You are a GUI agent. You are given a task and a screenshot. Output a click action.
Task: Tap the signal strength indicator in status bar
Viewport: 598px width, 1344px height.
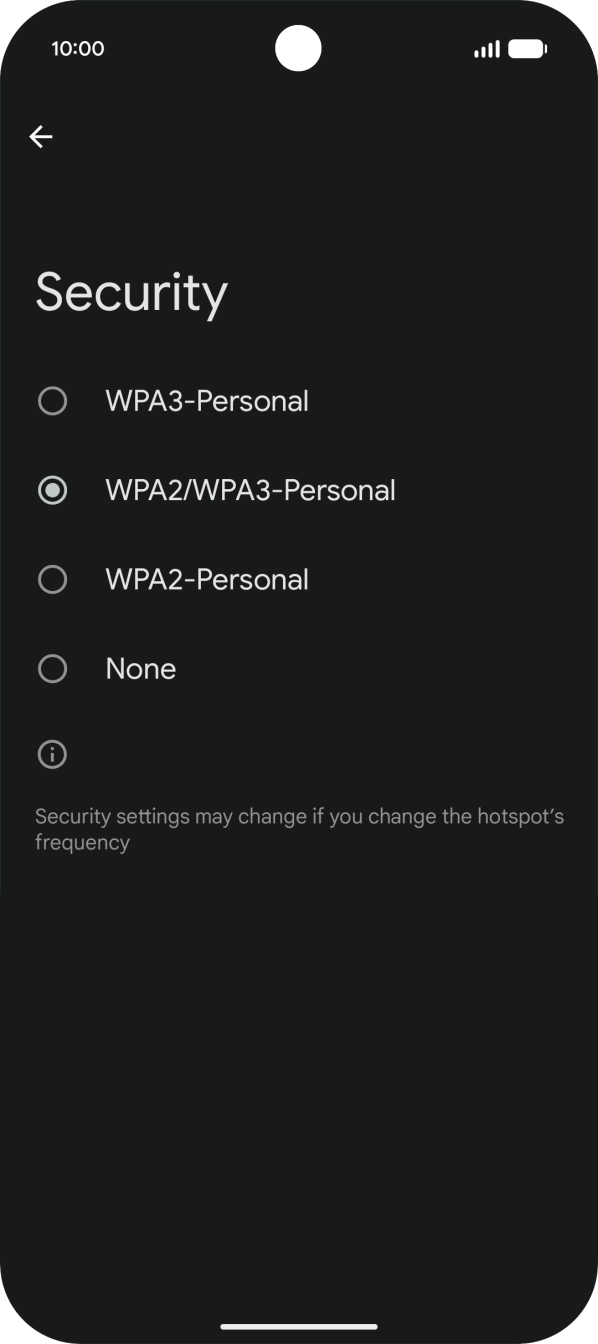pos(486,48)
